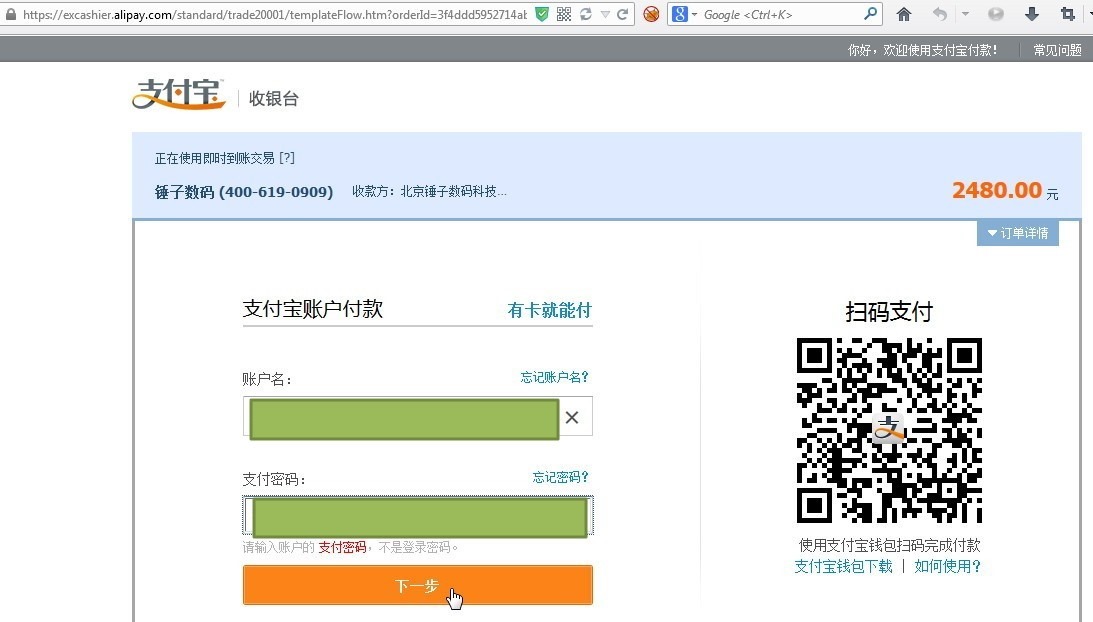
Task: Click the 扫码支付 heading
Action: coord(889,312)
